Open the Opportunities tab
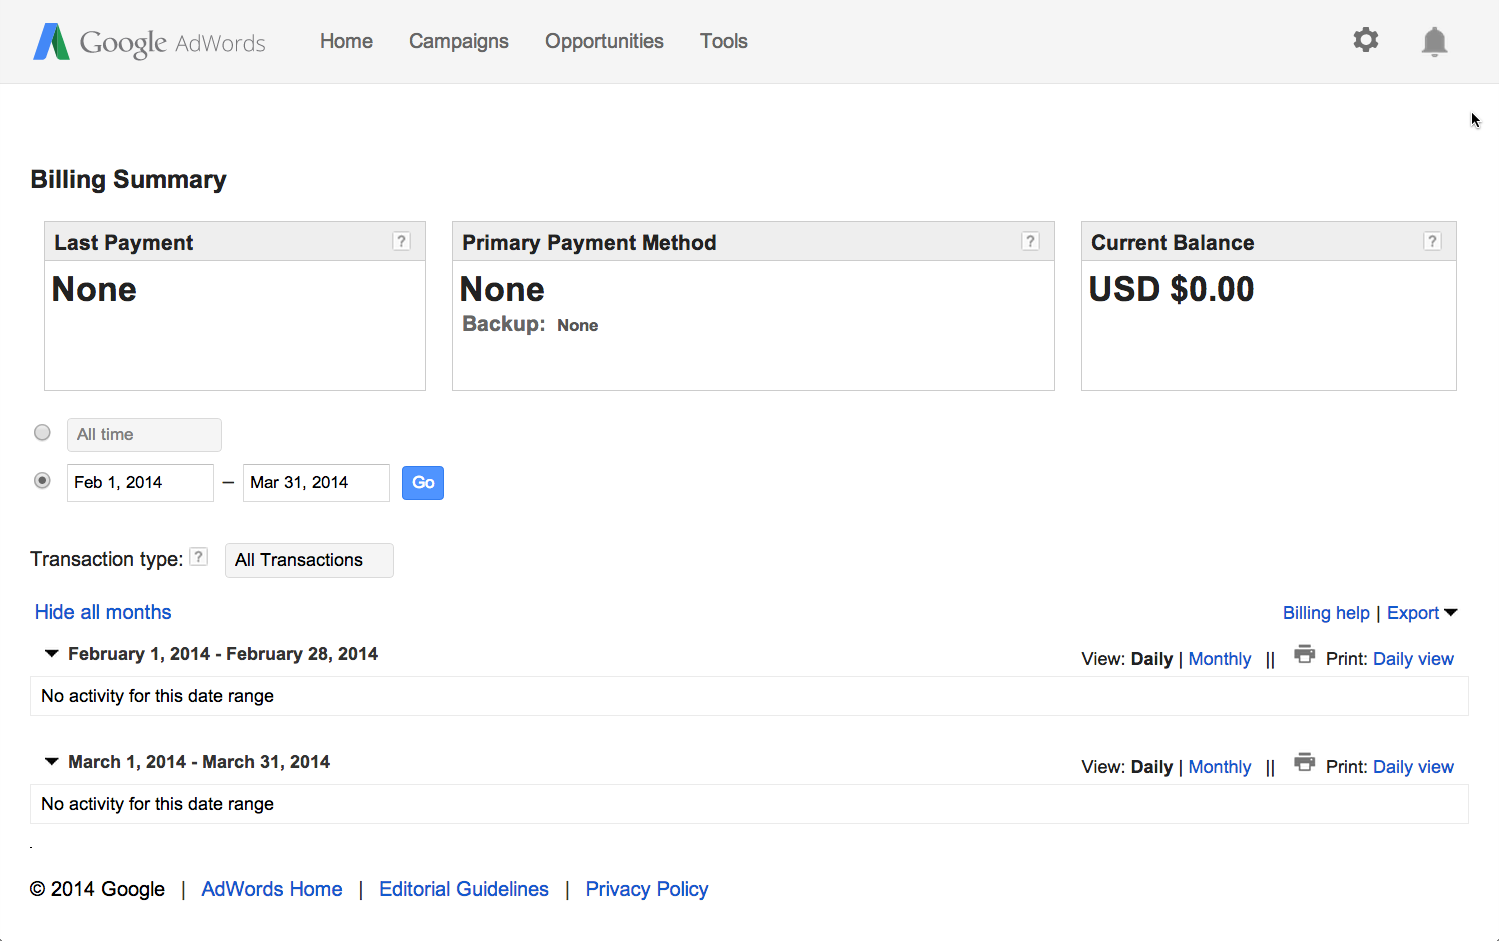This screenshot has width=1499, height=941. tap(604, 41)
